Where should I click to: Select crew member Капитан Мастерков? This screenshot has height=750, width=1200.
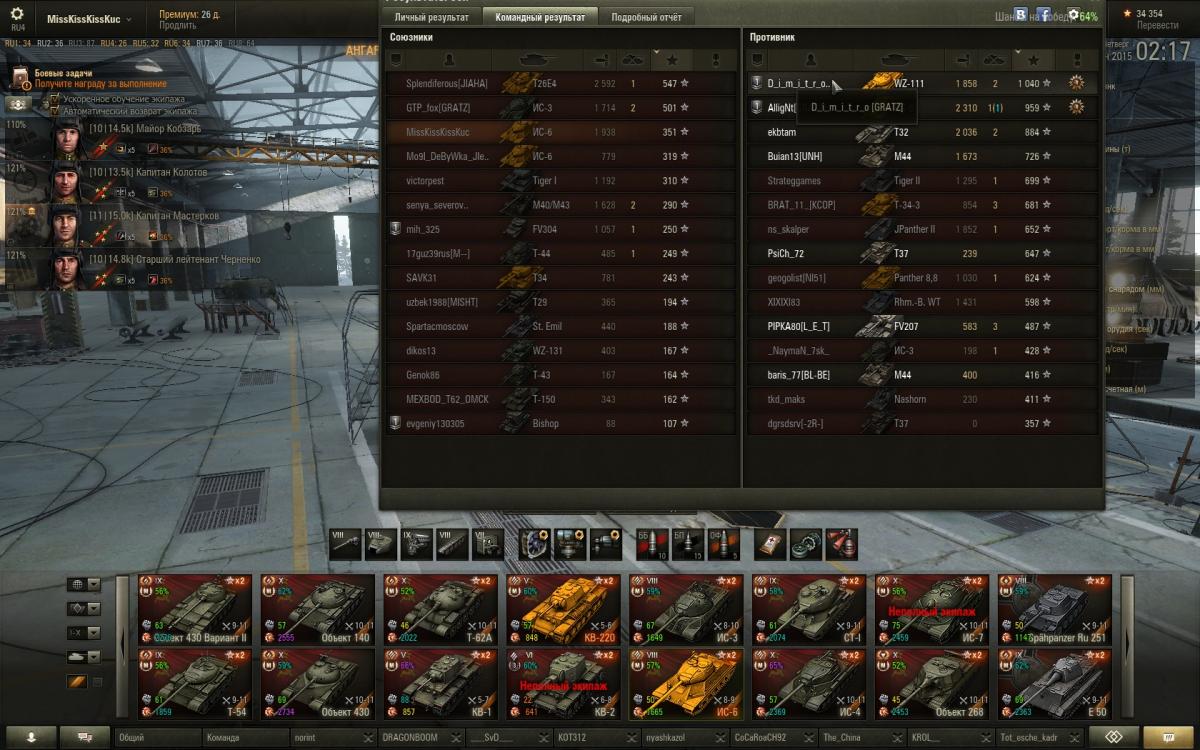click(x=130, y=225)
